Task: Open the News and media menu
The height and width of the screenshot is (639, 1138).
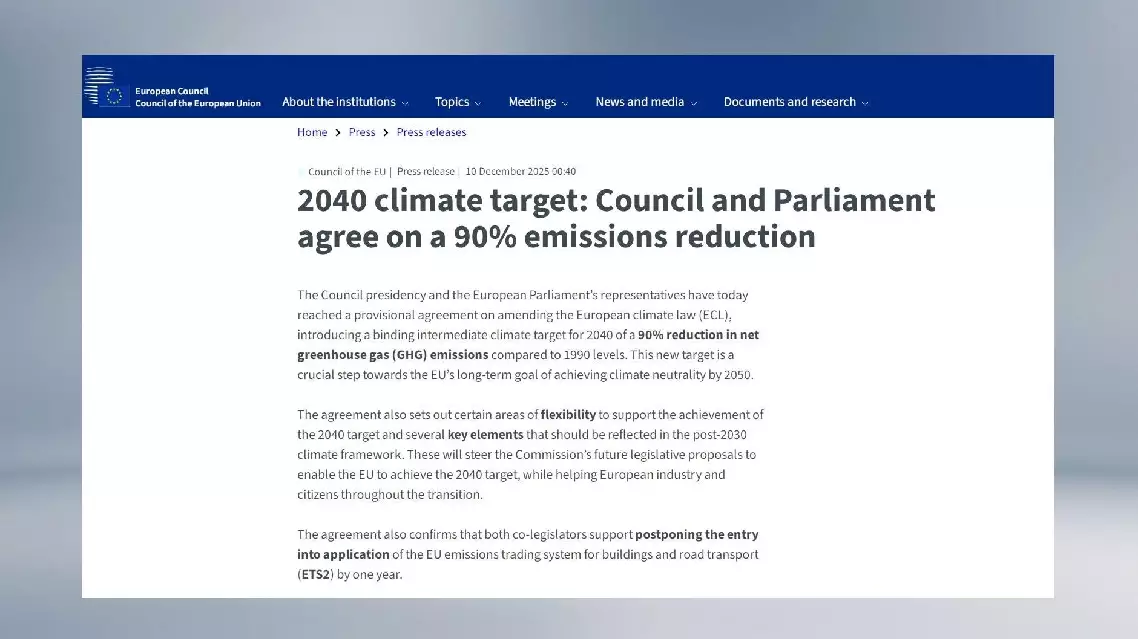Action: [639, 102]
